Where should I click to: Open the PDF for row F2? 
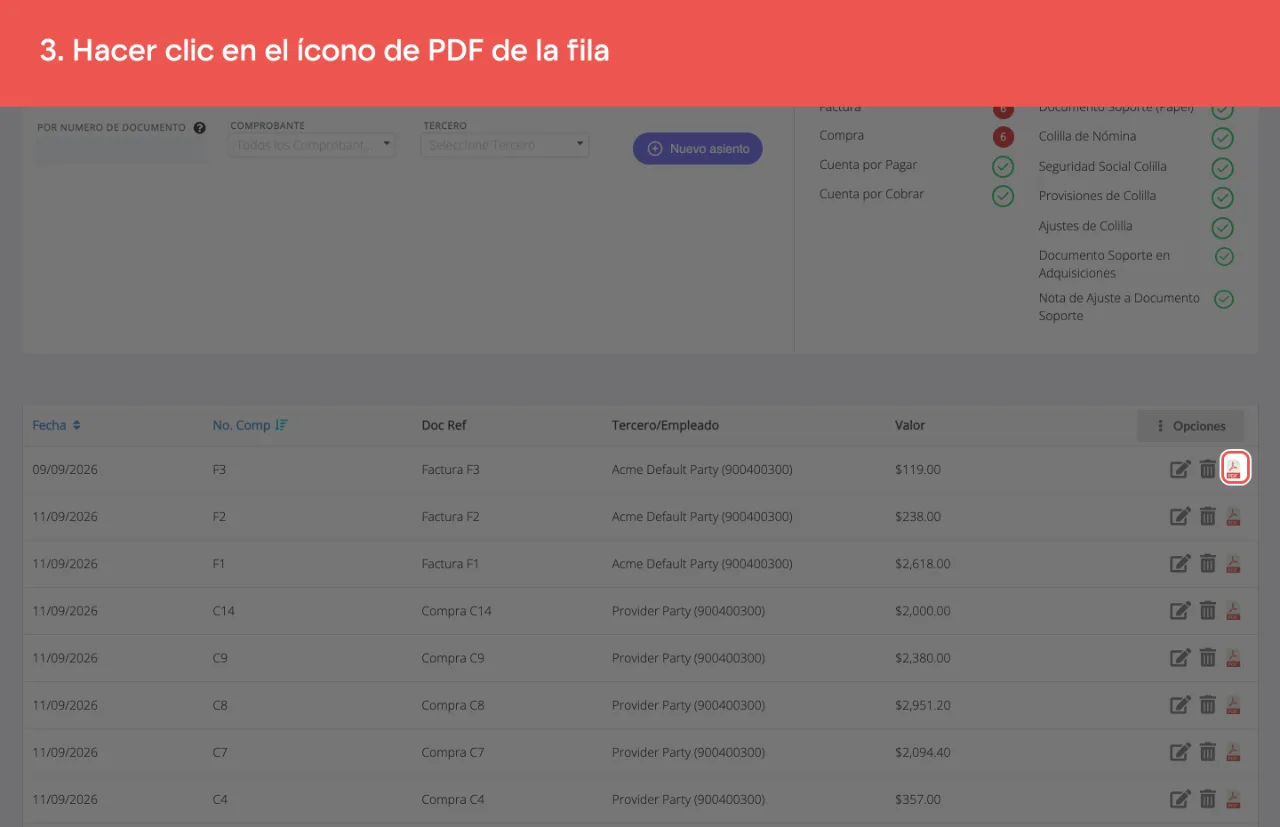tap(1234, 516)
